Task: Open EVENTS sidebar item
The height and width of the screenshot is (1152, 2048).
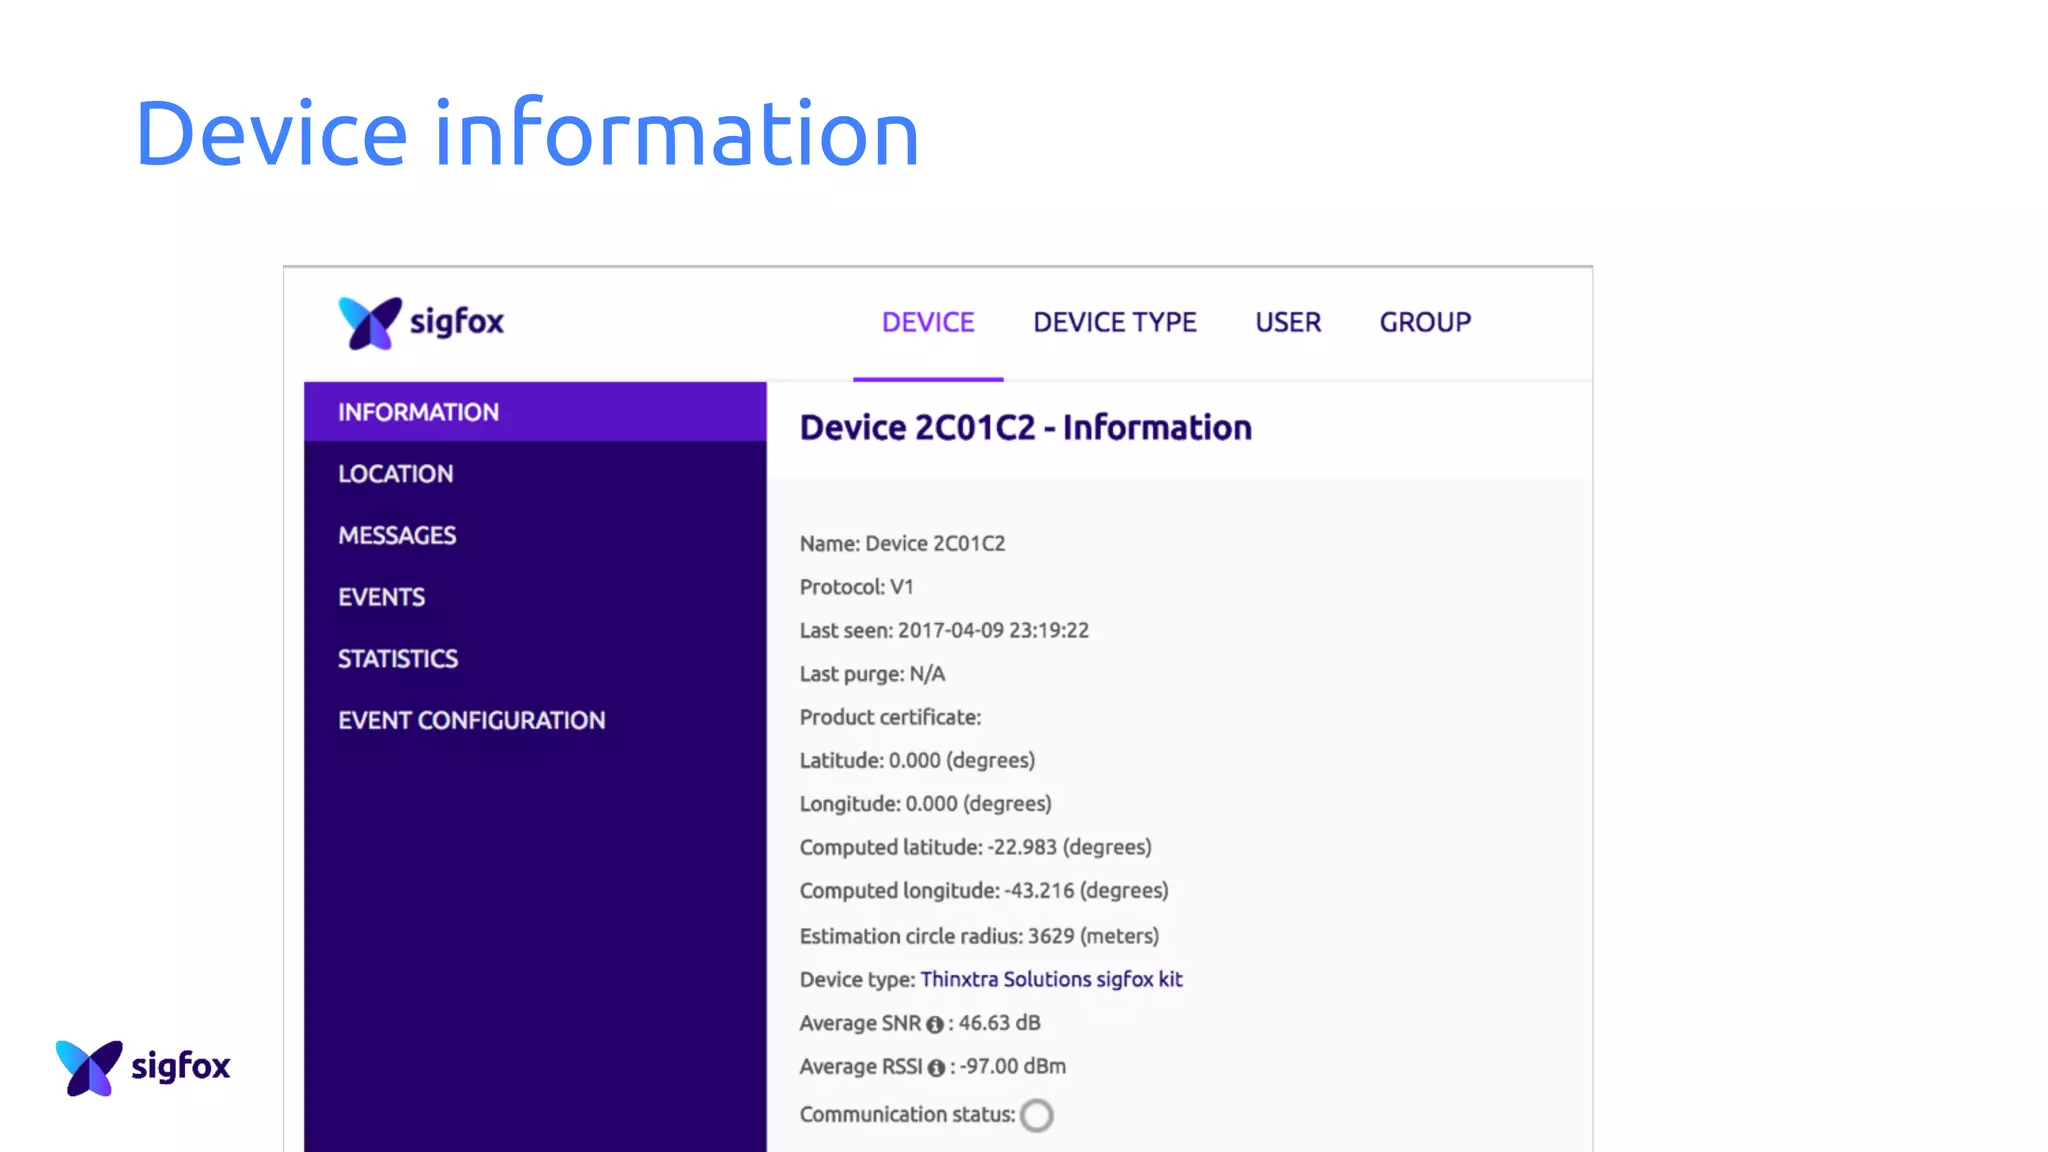Action: [381, 597]
